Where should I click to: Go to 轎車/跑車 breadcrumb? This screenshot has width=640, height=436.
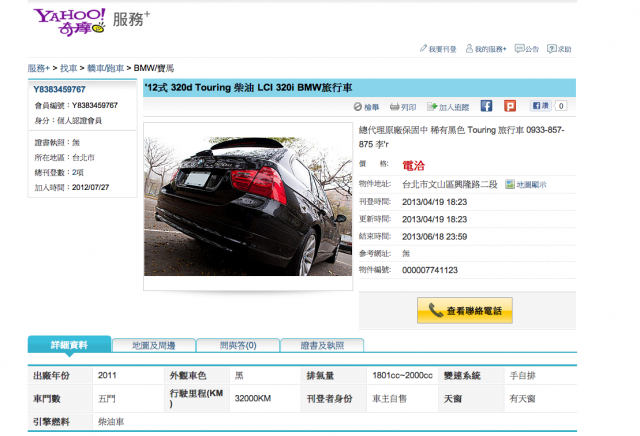[x=105, y=68]
